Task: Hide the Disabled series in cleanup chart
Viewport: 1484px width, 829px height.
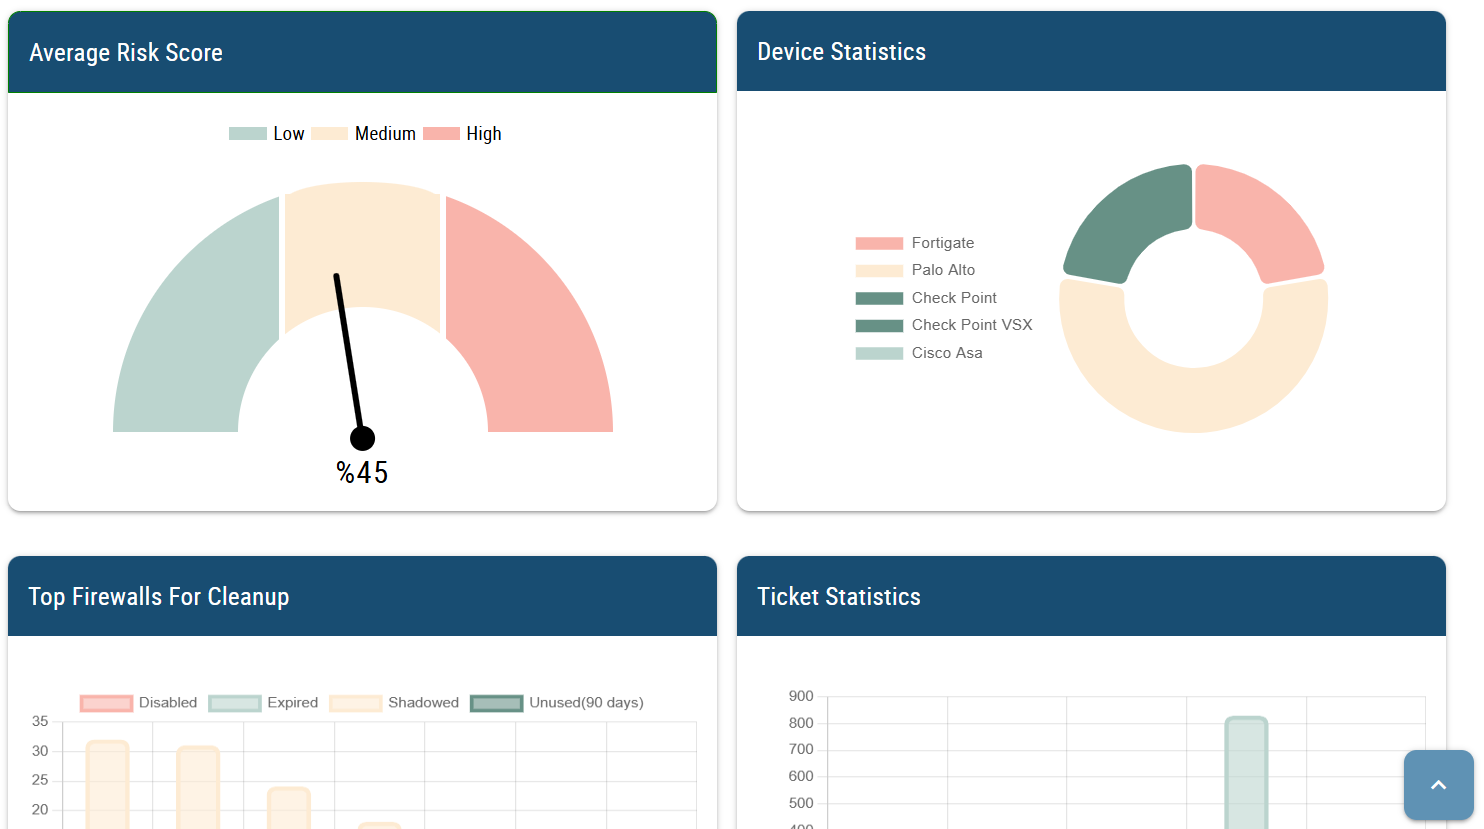Action: [105, 702]
